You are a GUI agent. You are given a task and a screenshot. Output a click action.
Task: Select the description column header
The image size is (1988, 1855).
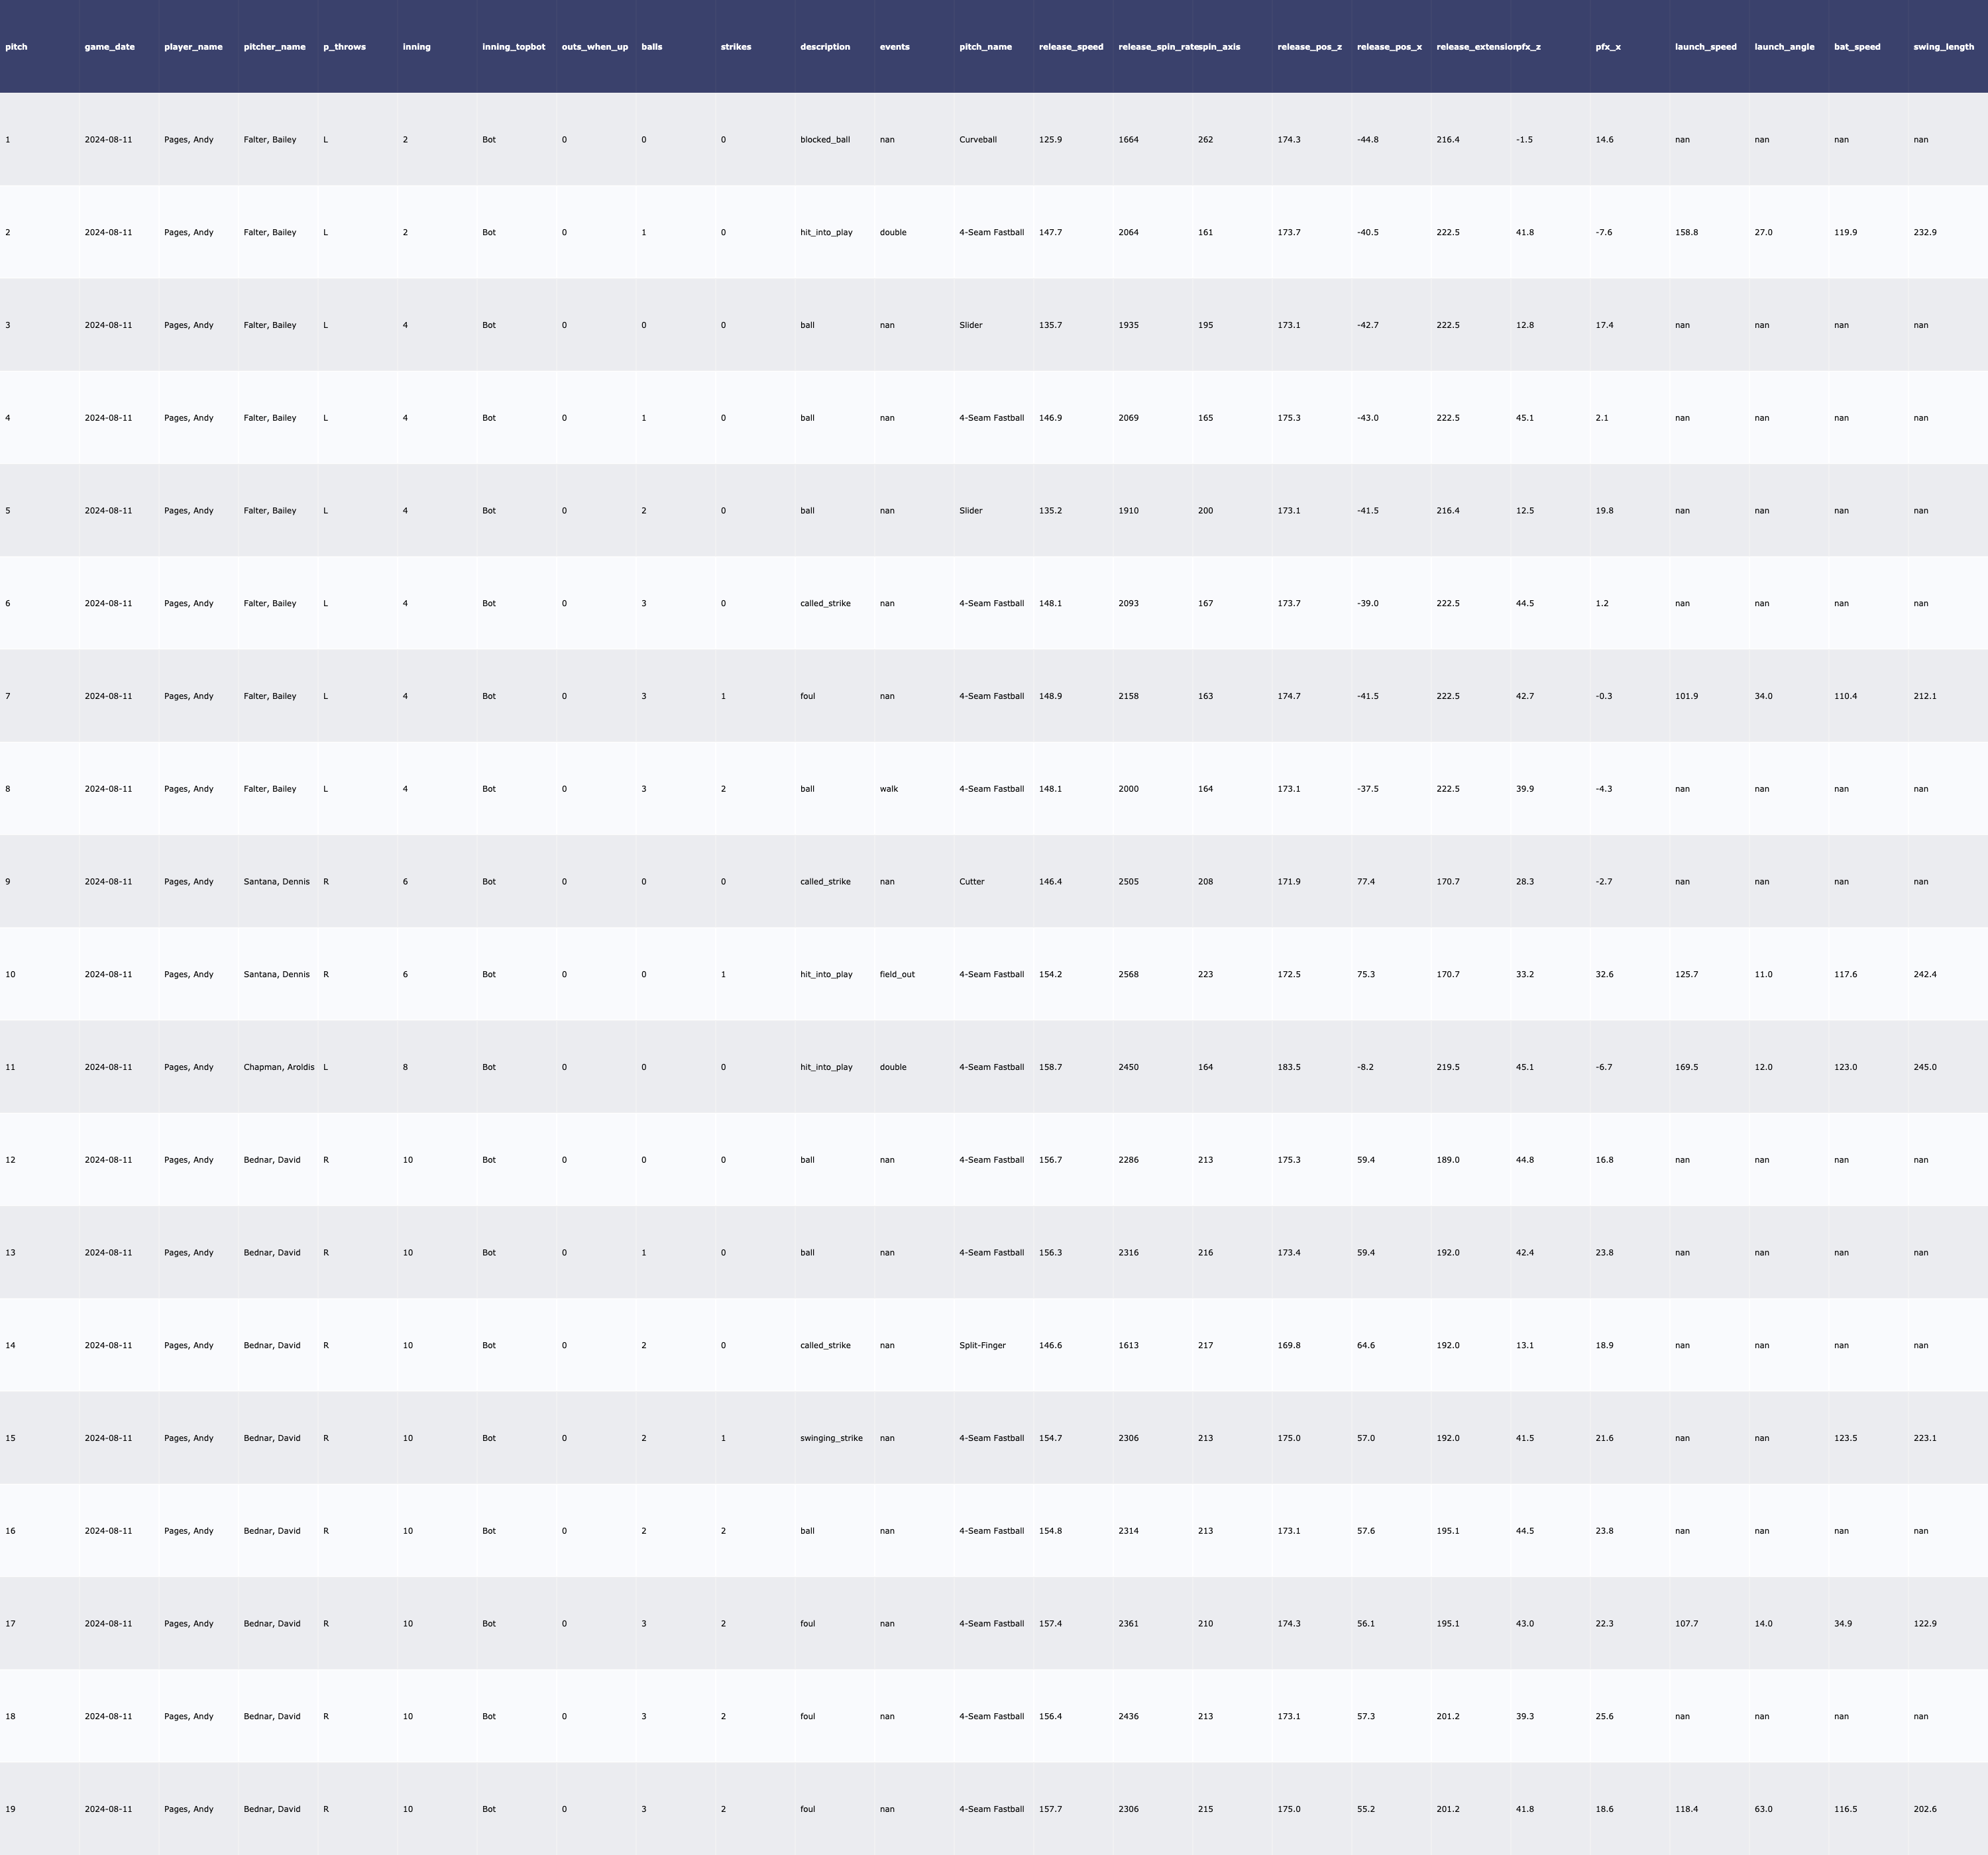tap(825, 47)
